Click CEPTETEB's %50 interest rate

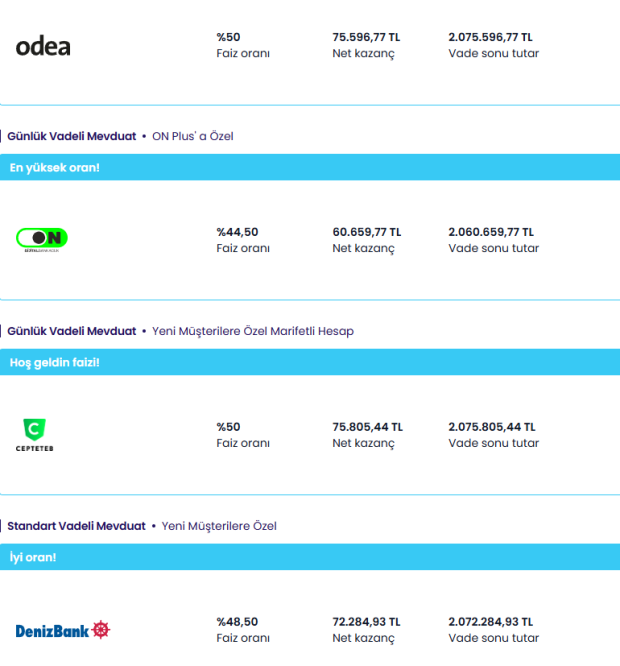point(229,427)
